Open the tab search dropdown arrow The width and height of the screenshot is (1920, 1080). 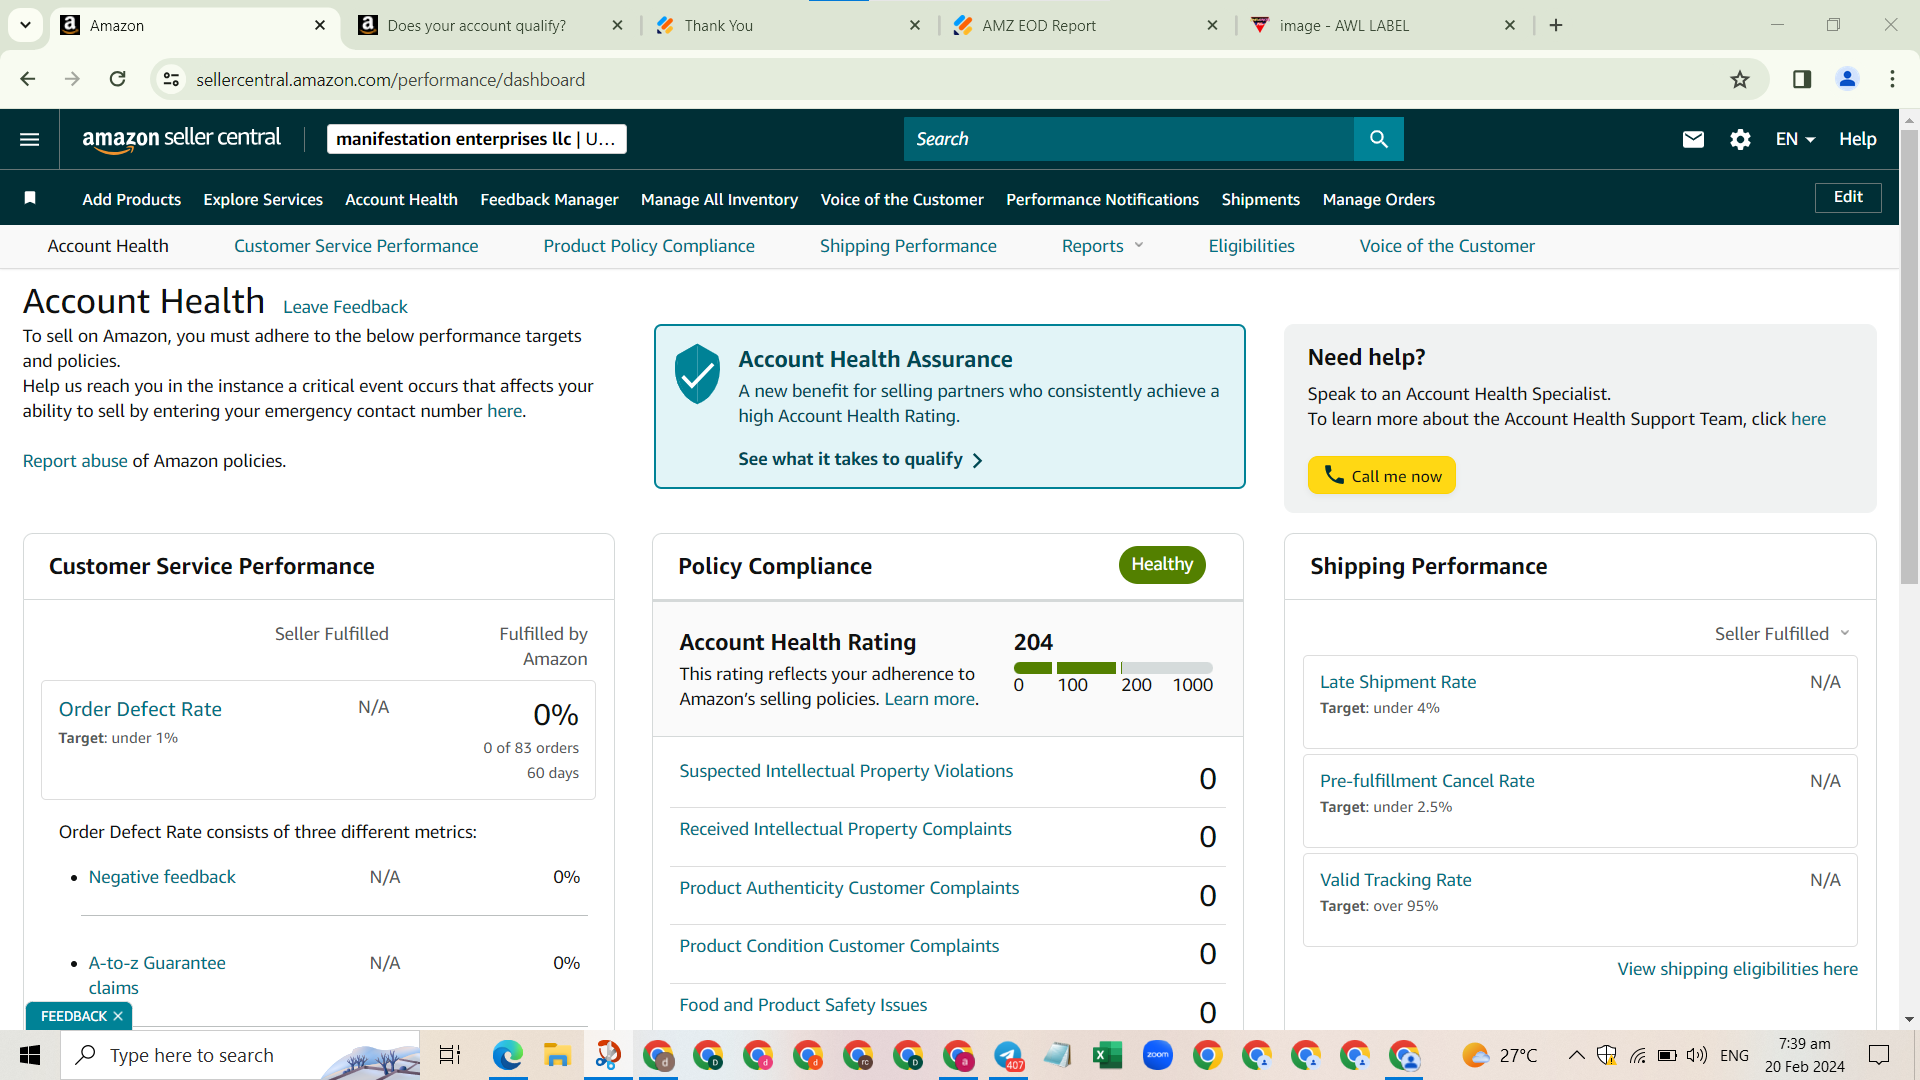25,25
